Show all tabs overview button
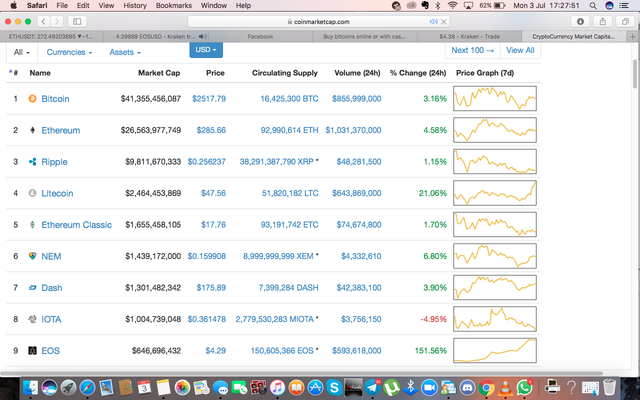Screen dimensions: 640x400 (x=625, y=21)
